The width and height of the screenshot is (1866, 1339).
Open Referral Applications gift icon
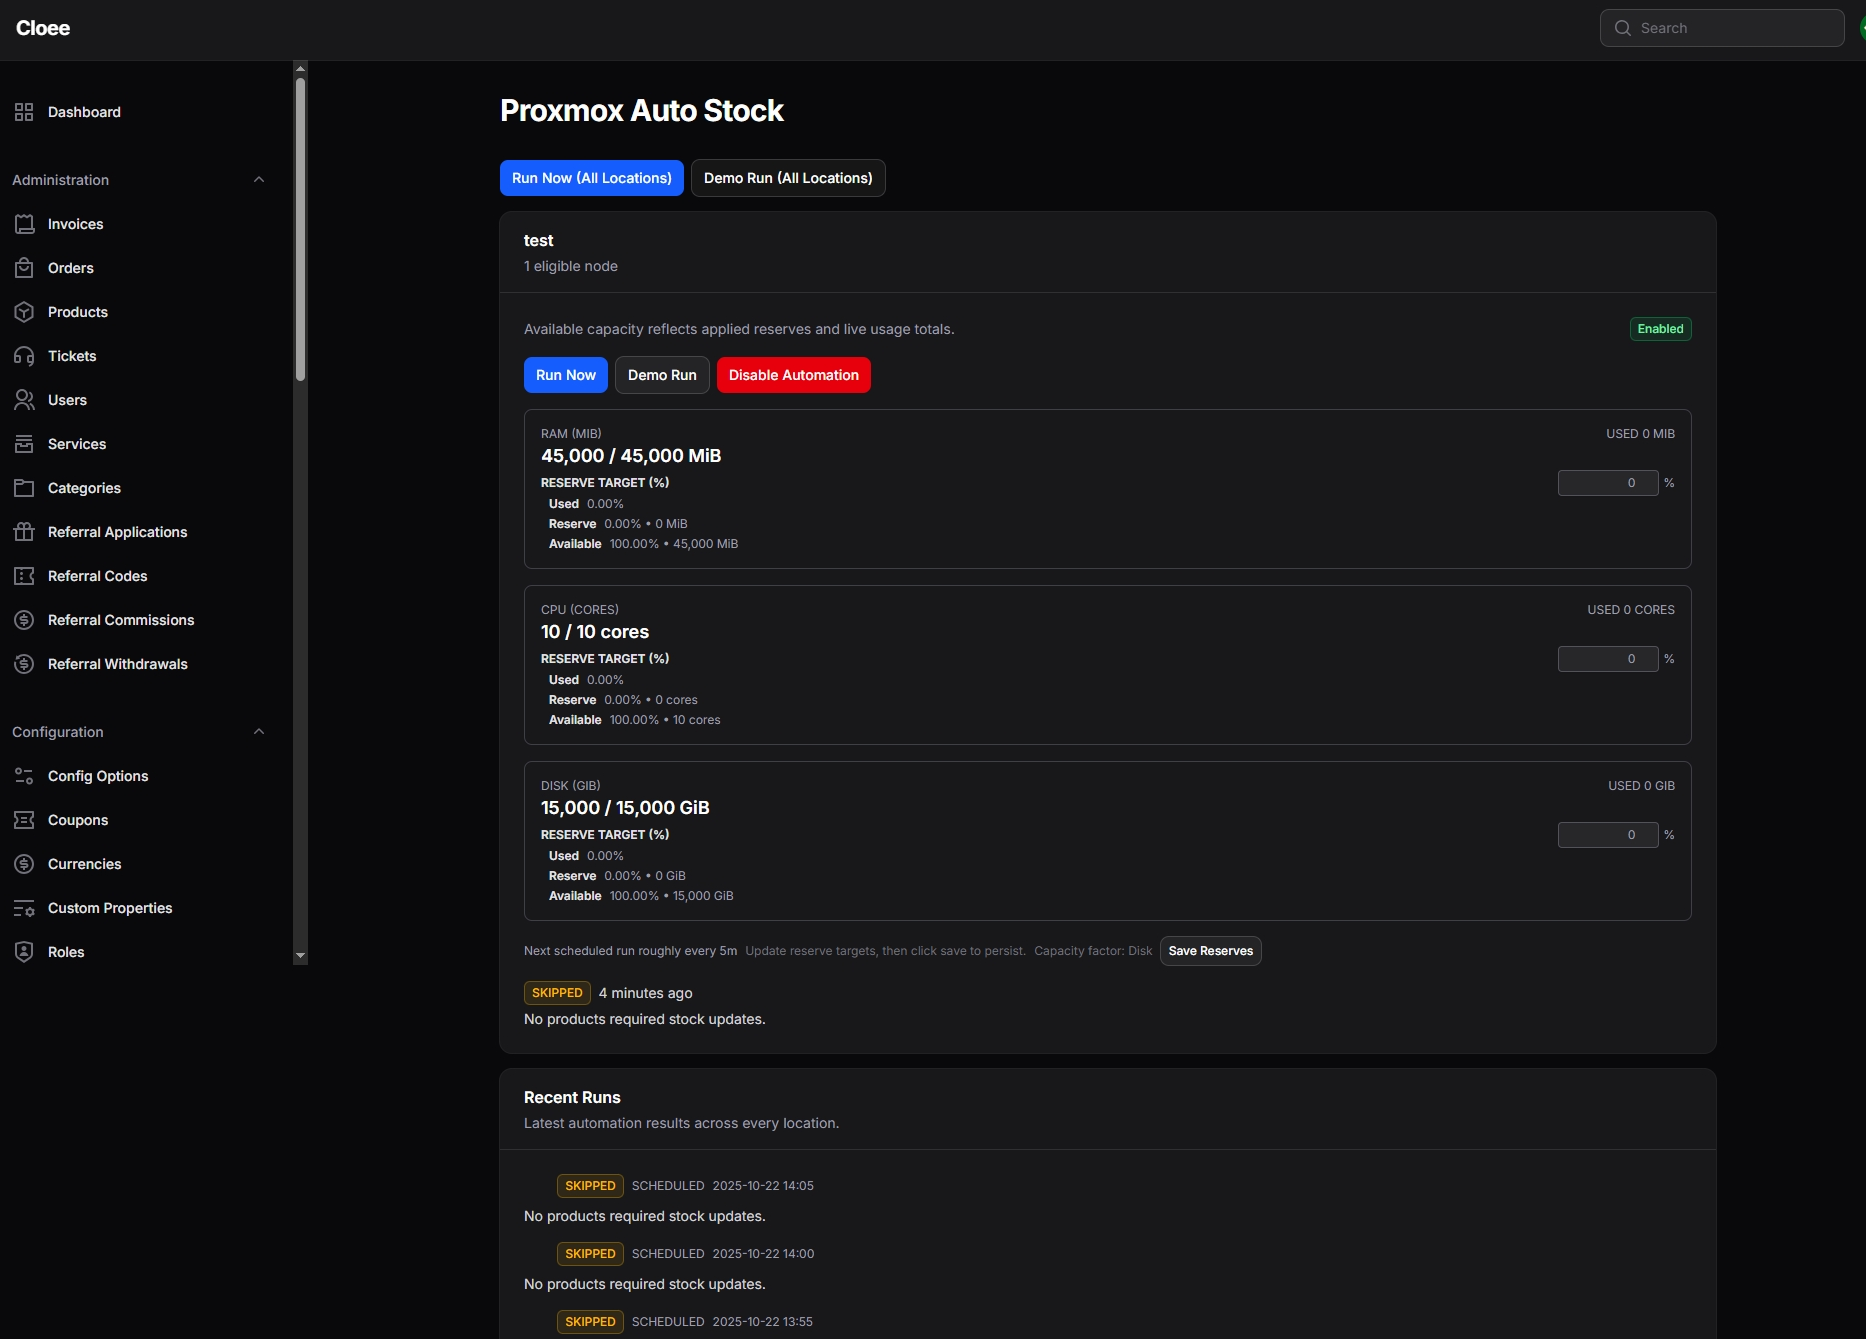(24, 532)
